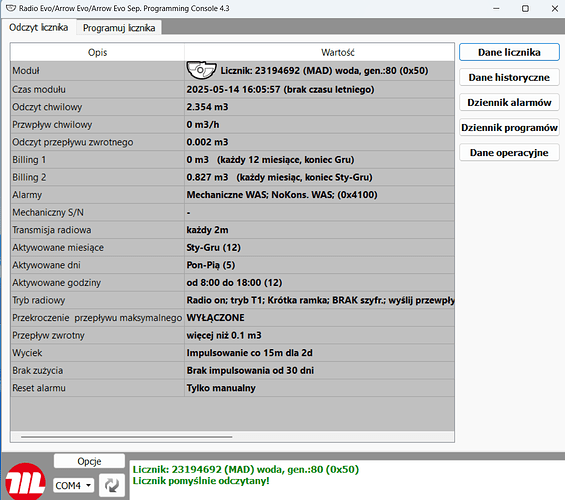The width and height of the screenshot is (565, 500).
Task: Minimize the Programming Console window
Action: point(496,8)
